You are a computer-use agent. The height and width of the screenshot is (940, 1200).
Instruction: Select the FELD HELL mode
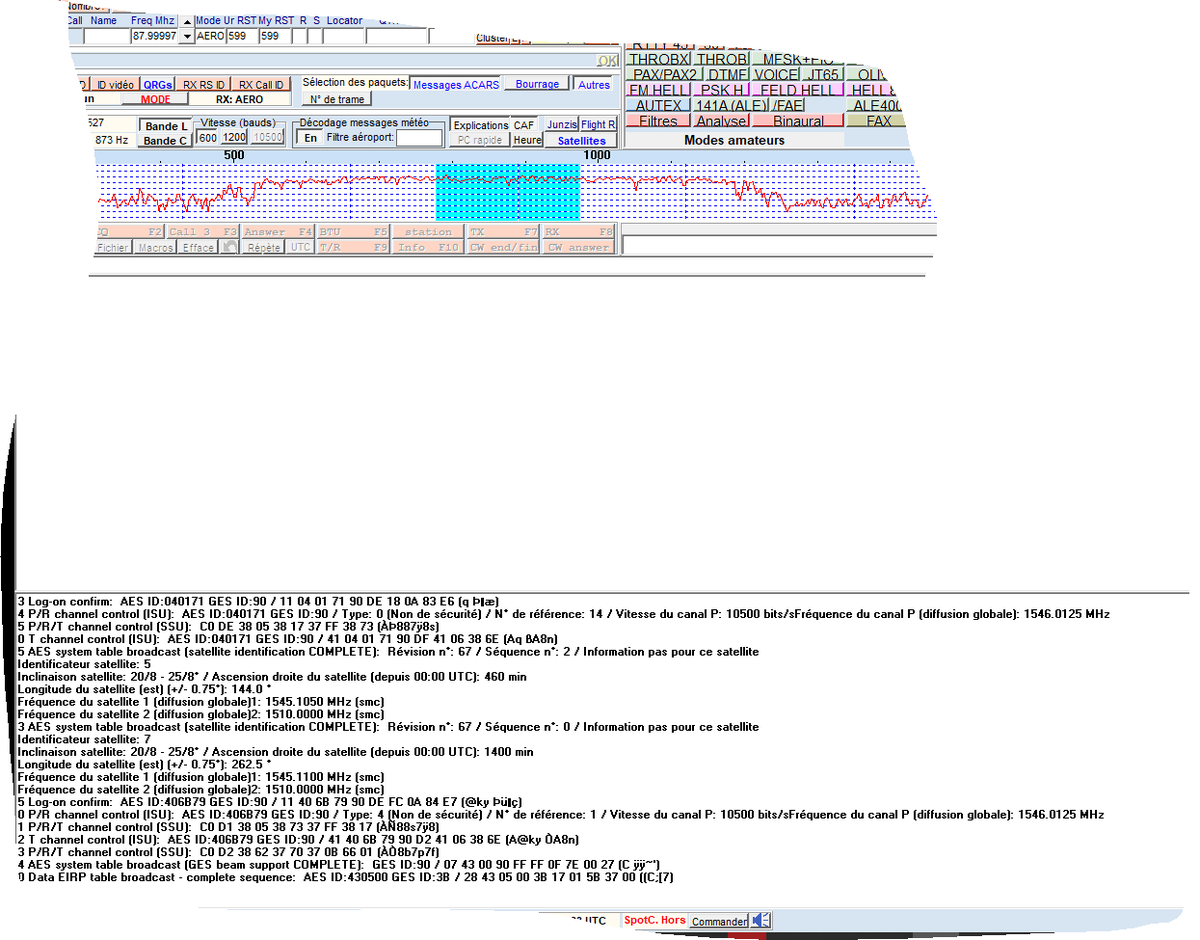point(797,90)
